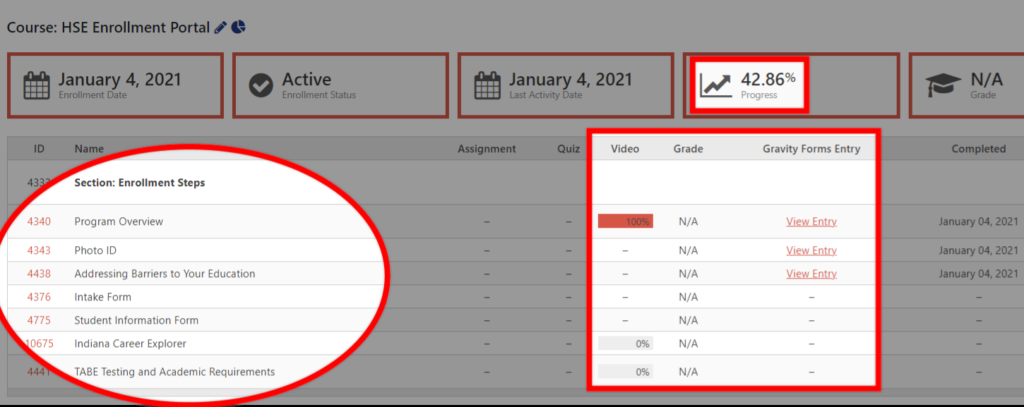Image resolution: width=1024 pixels, height=407 pixels.
Task: Click the Video column header
Action: pyautogui.click(x=625, y=149)
